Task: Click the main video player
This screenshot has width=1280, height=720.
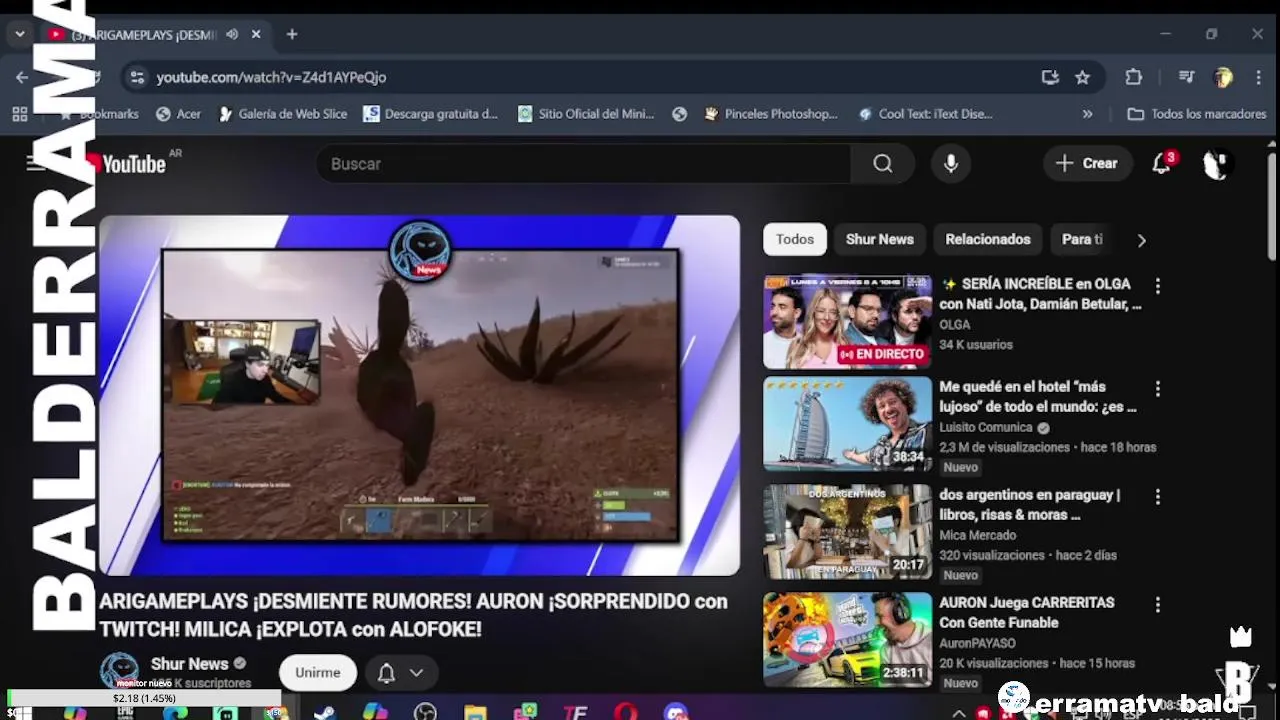Action: [x=419, y=396]
